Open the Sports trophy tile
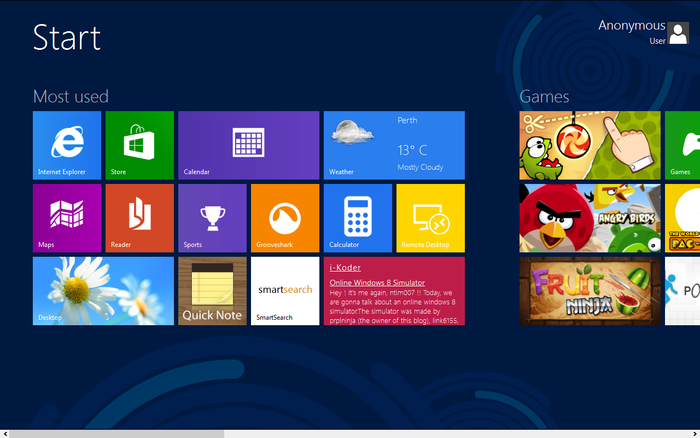This screenshot has width=700, height=438. click(x=212, y=217)
